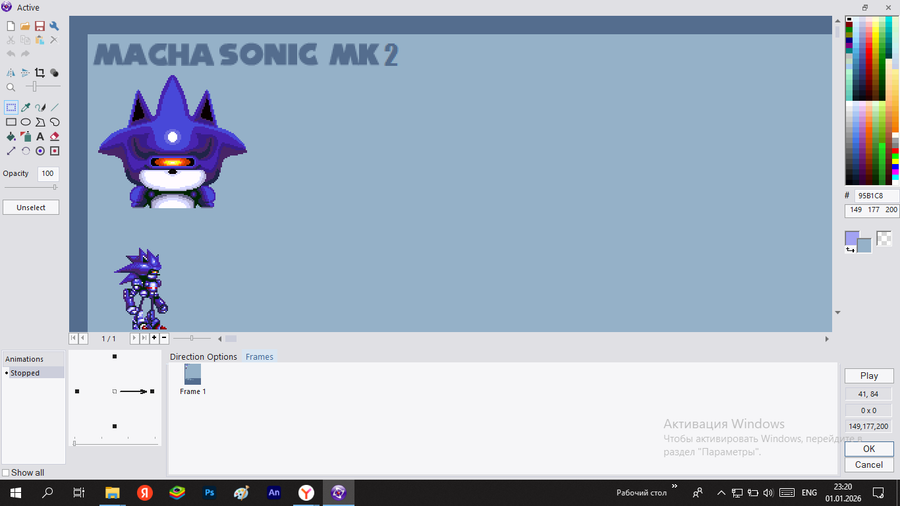Select the Frame 1 thumbnail
900x506 pixels.
click(192, 379)
